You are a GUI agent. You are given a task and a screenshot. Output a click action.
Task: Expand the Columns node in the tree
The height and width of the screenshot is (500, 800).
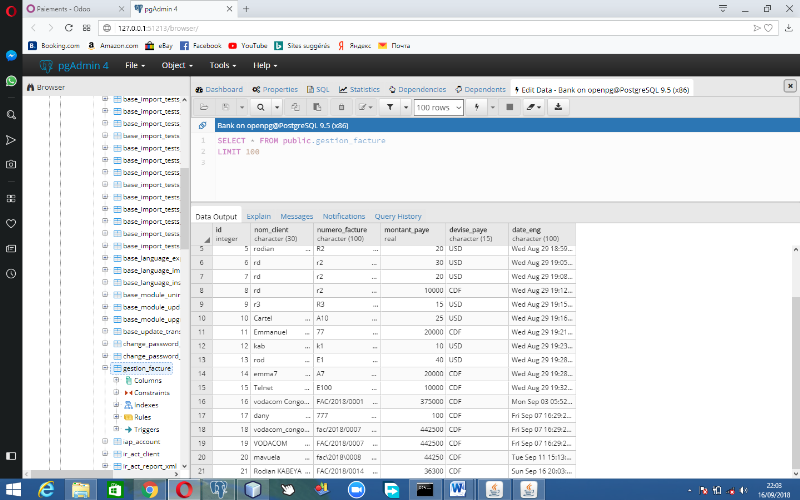pyautogui.click(x=117, y=380)
